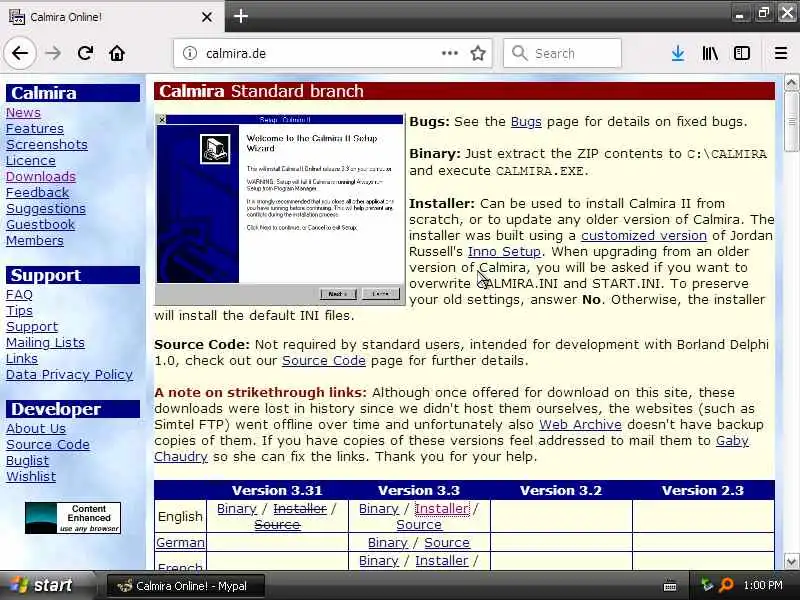Click the vertical scrollbar up arrow
Viewport: 800px width, 600px height.
point(791,83)
